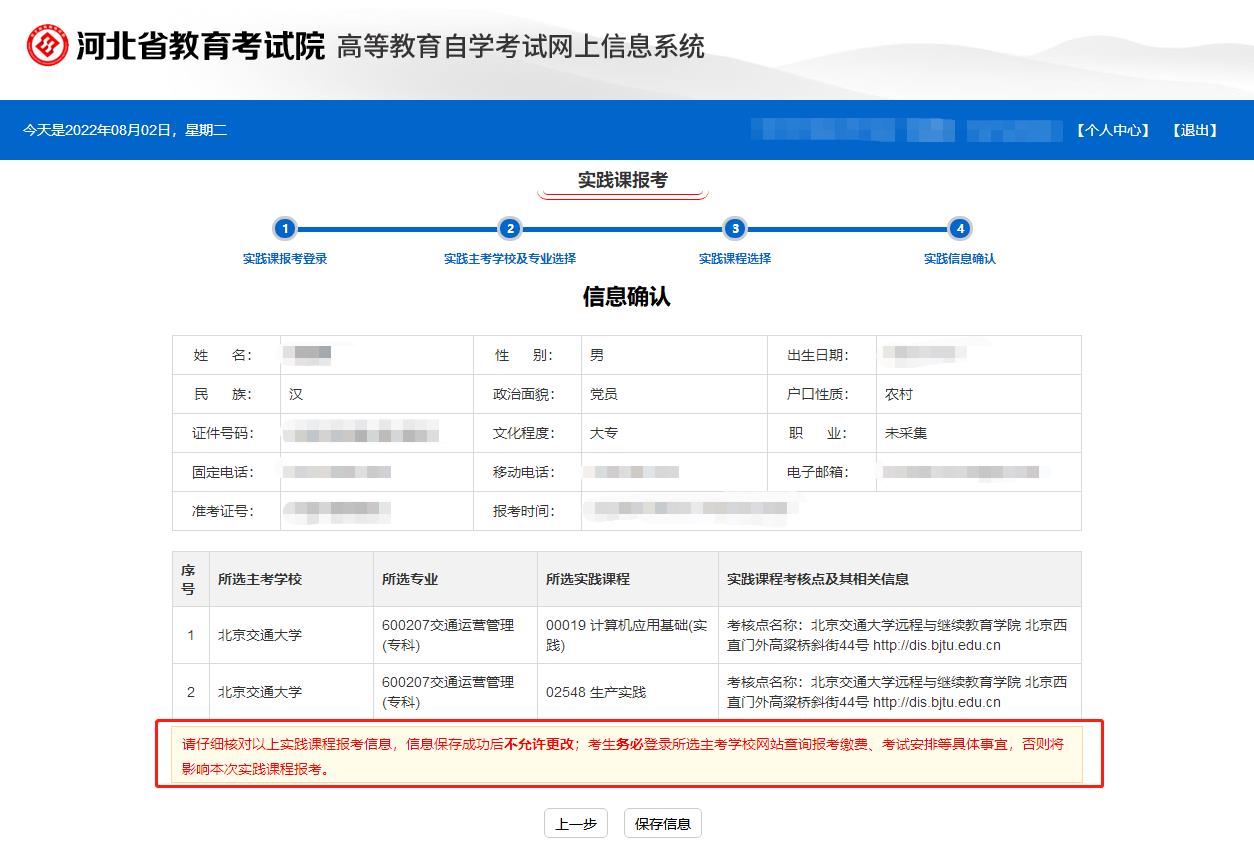Click the 文化程度 value 大专
The height and width of the screenshot is (858, 1254).
[x=604, y=433]
